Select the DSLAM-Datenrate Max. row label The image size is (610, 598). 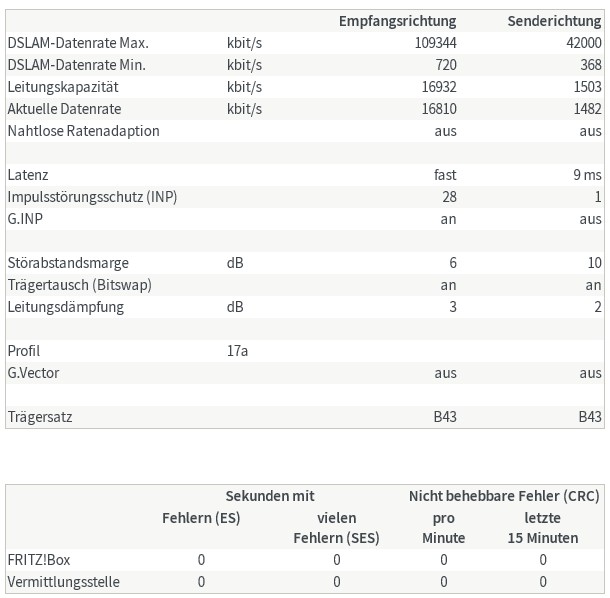[x=78, y=43]
